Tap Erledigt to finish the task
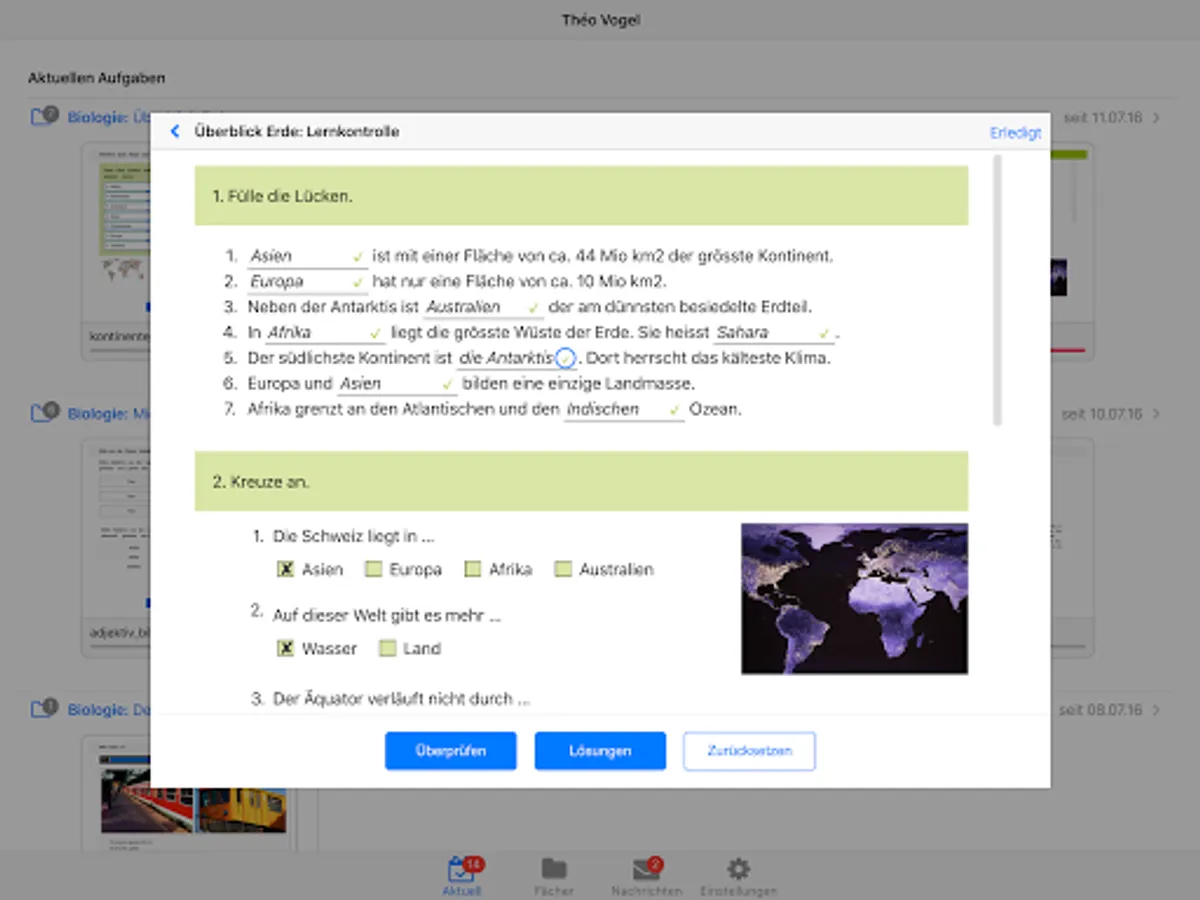Viewport: 1200px width, 900px height. 1015,132
